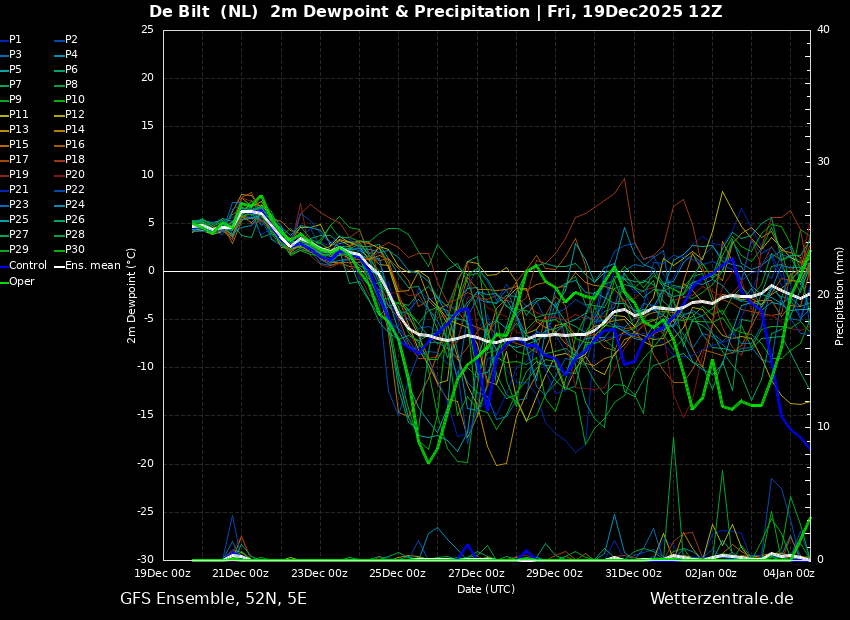Select legend label P20
This screenshot has height=620, width=850.
coord(75,175)
